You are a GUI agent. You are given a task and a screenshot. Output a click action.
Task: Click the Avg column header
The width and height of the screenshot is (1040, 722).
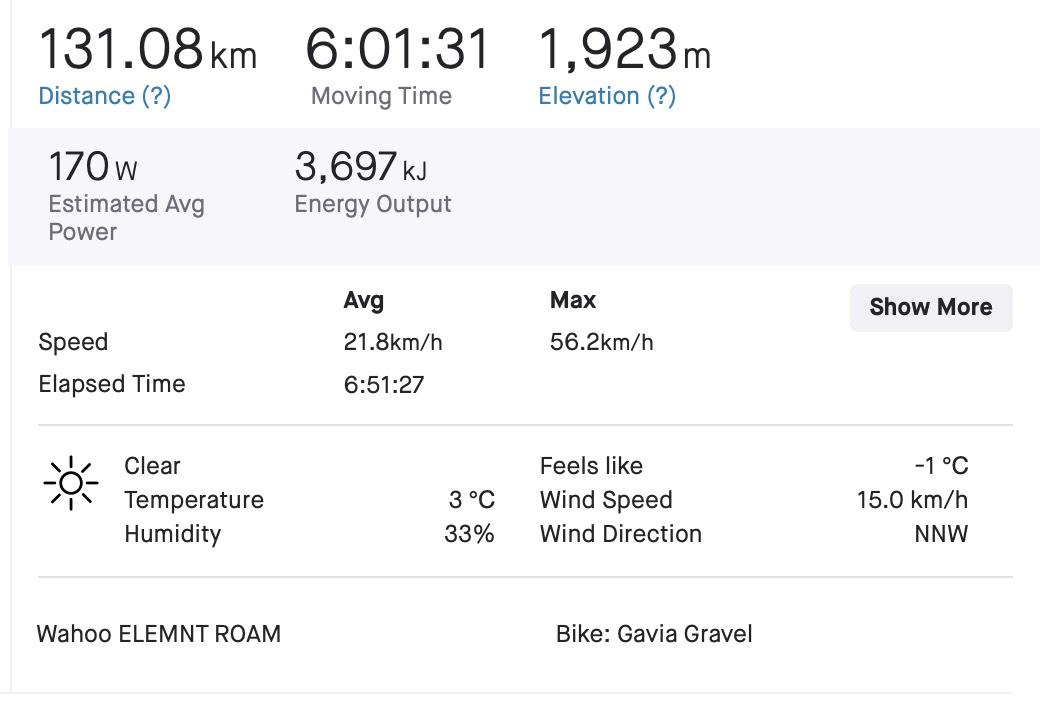point(363,300)
